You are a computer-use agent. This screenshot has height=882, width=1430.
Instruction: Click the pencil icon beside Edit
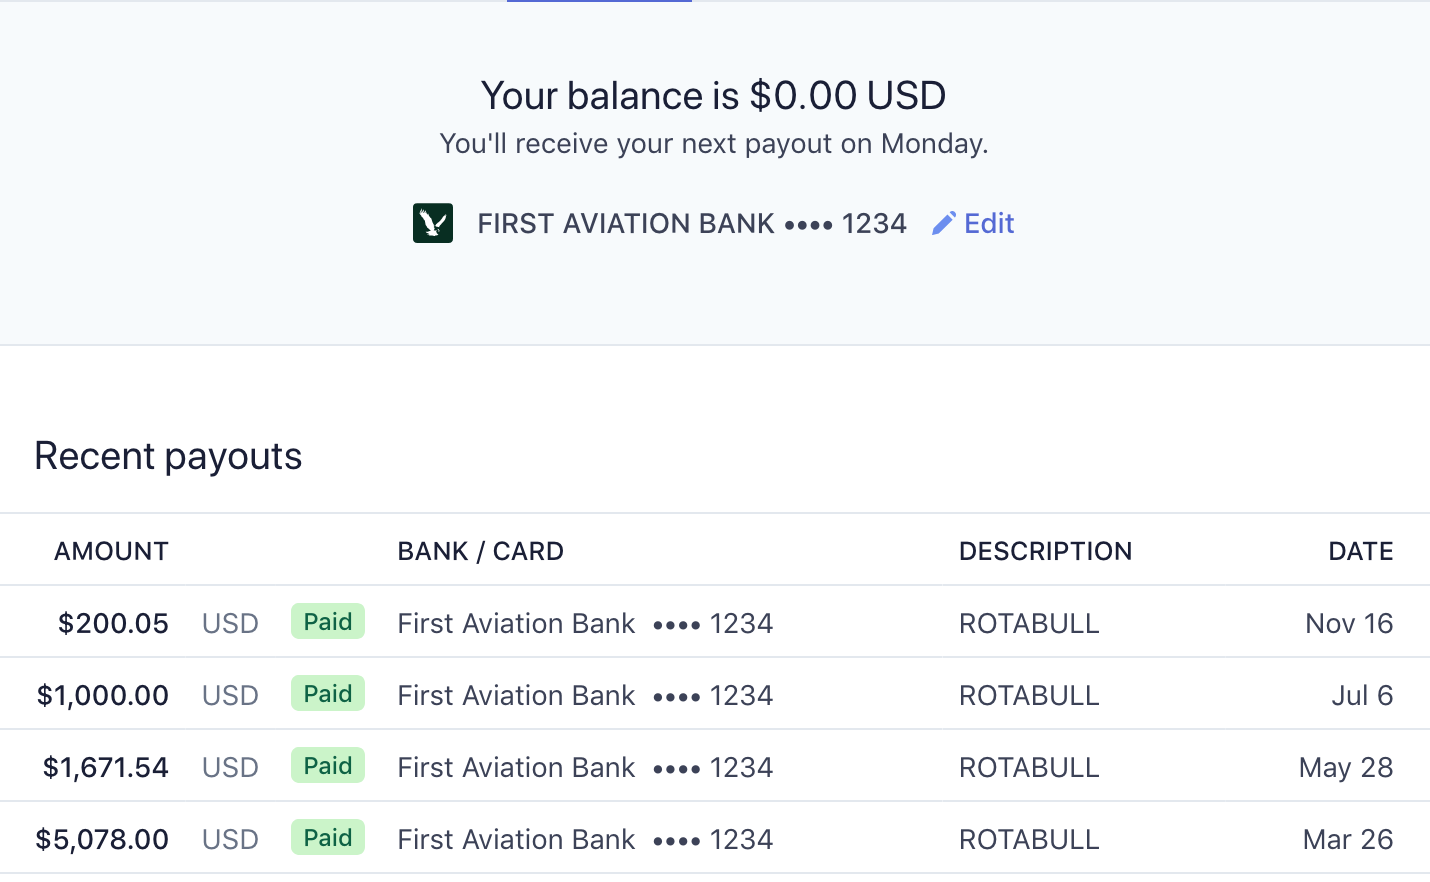943,223
